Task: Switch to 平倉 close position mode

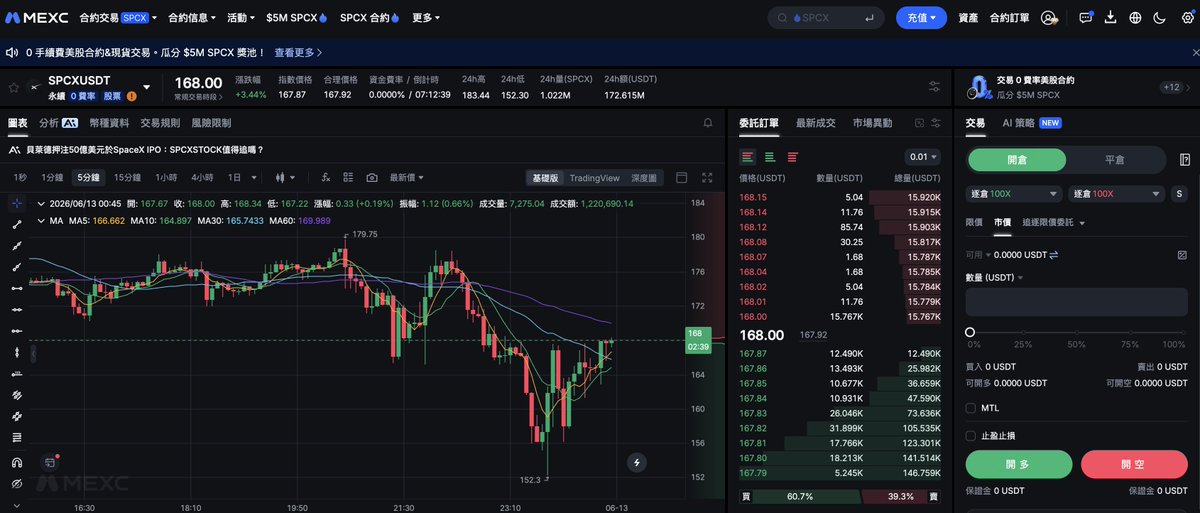Action: pos(1116,160)
